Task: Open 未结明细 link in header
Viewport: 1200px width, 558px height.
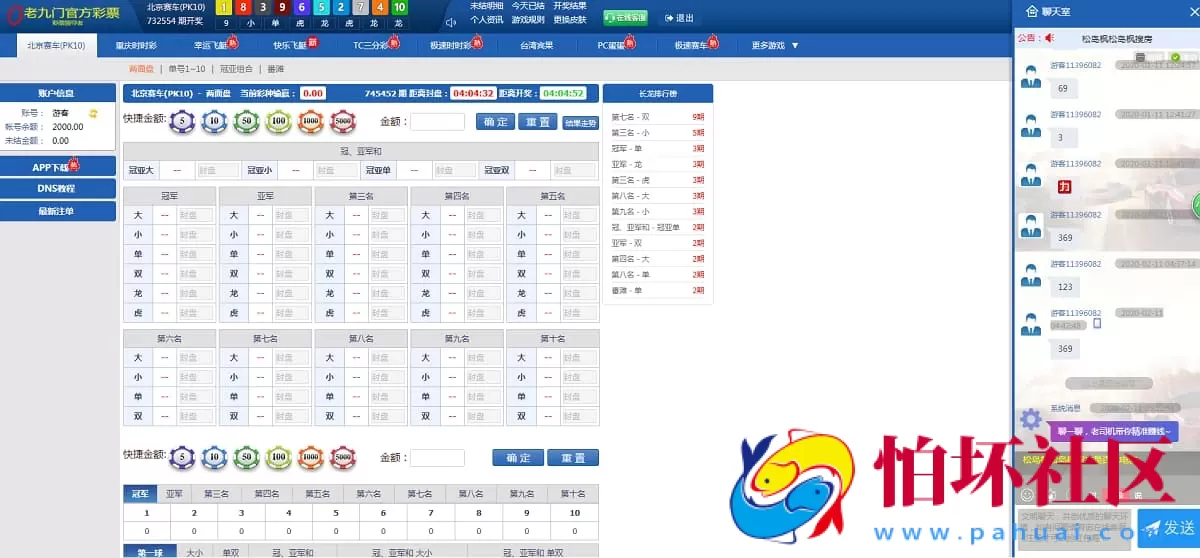Action: pos(487,6)
